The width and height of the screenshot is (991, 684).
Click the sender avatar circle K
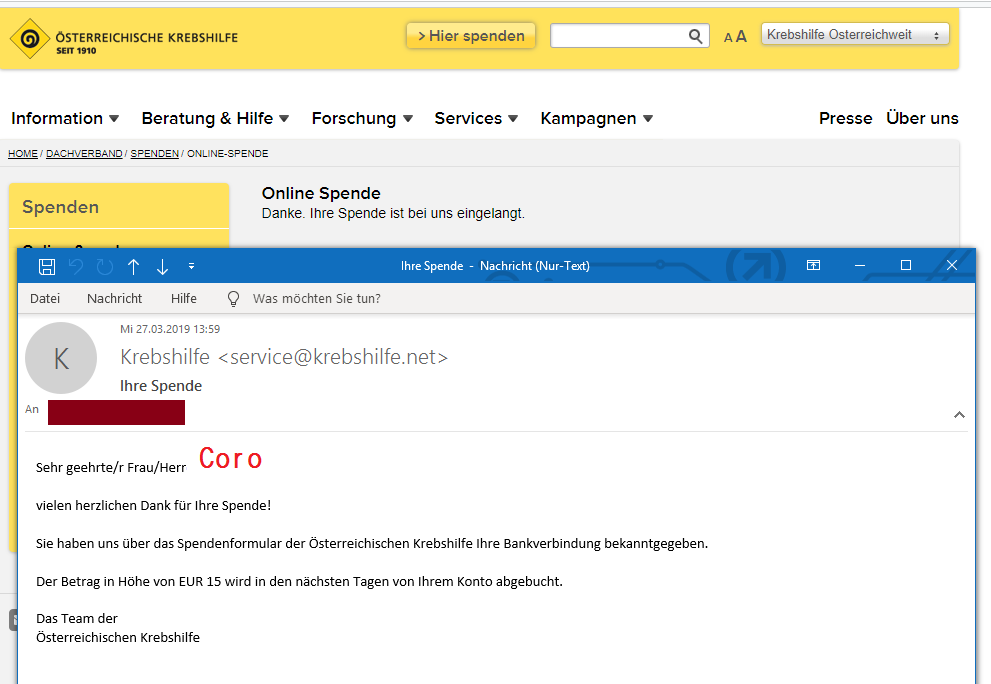click(x=61, y=358)
